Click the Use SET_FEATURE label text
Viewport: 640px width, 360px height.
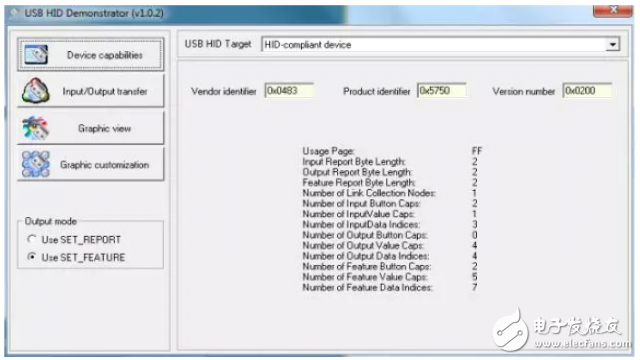coord(83,258)
